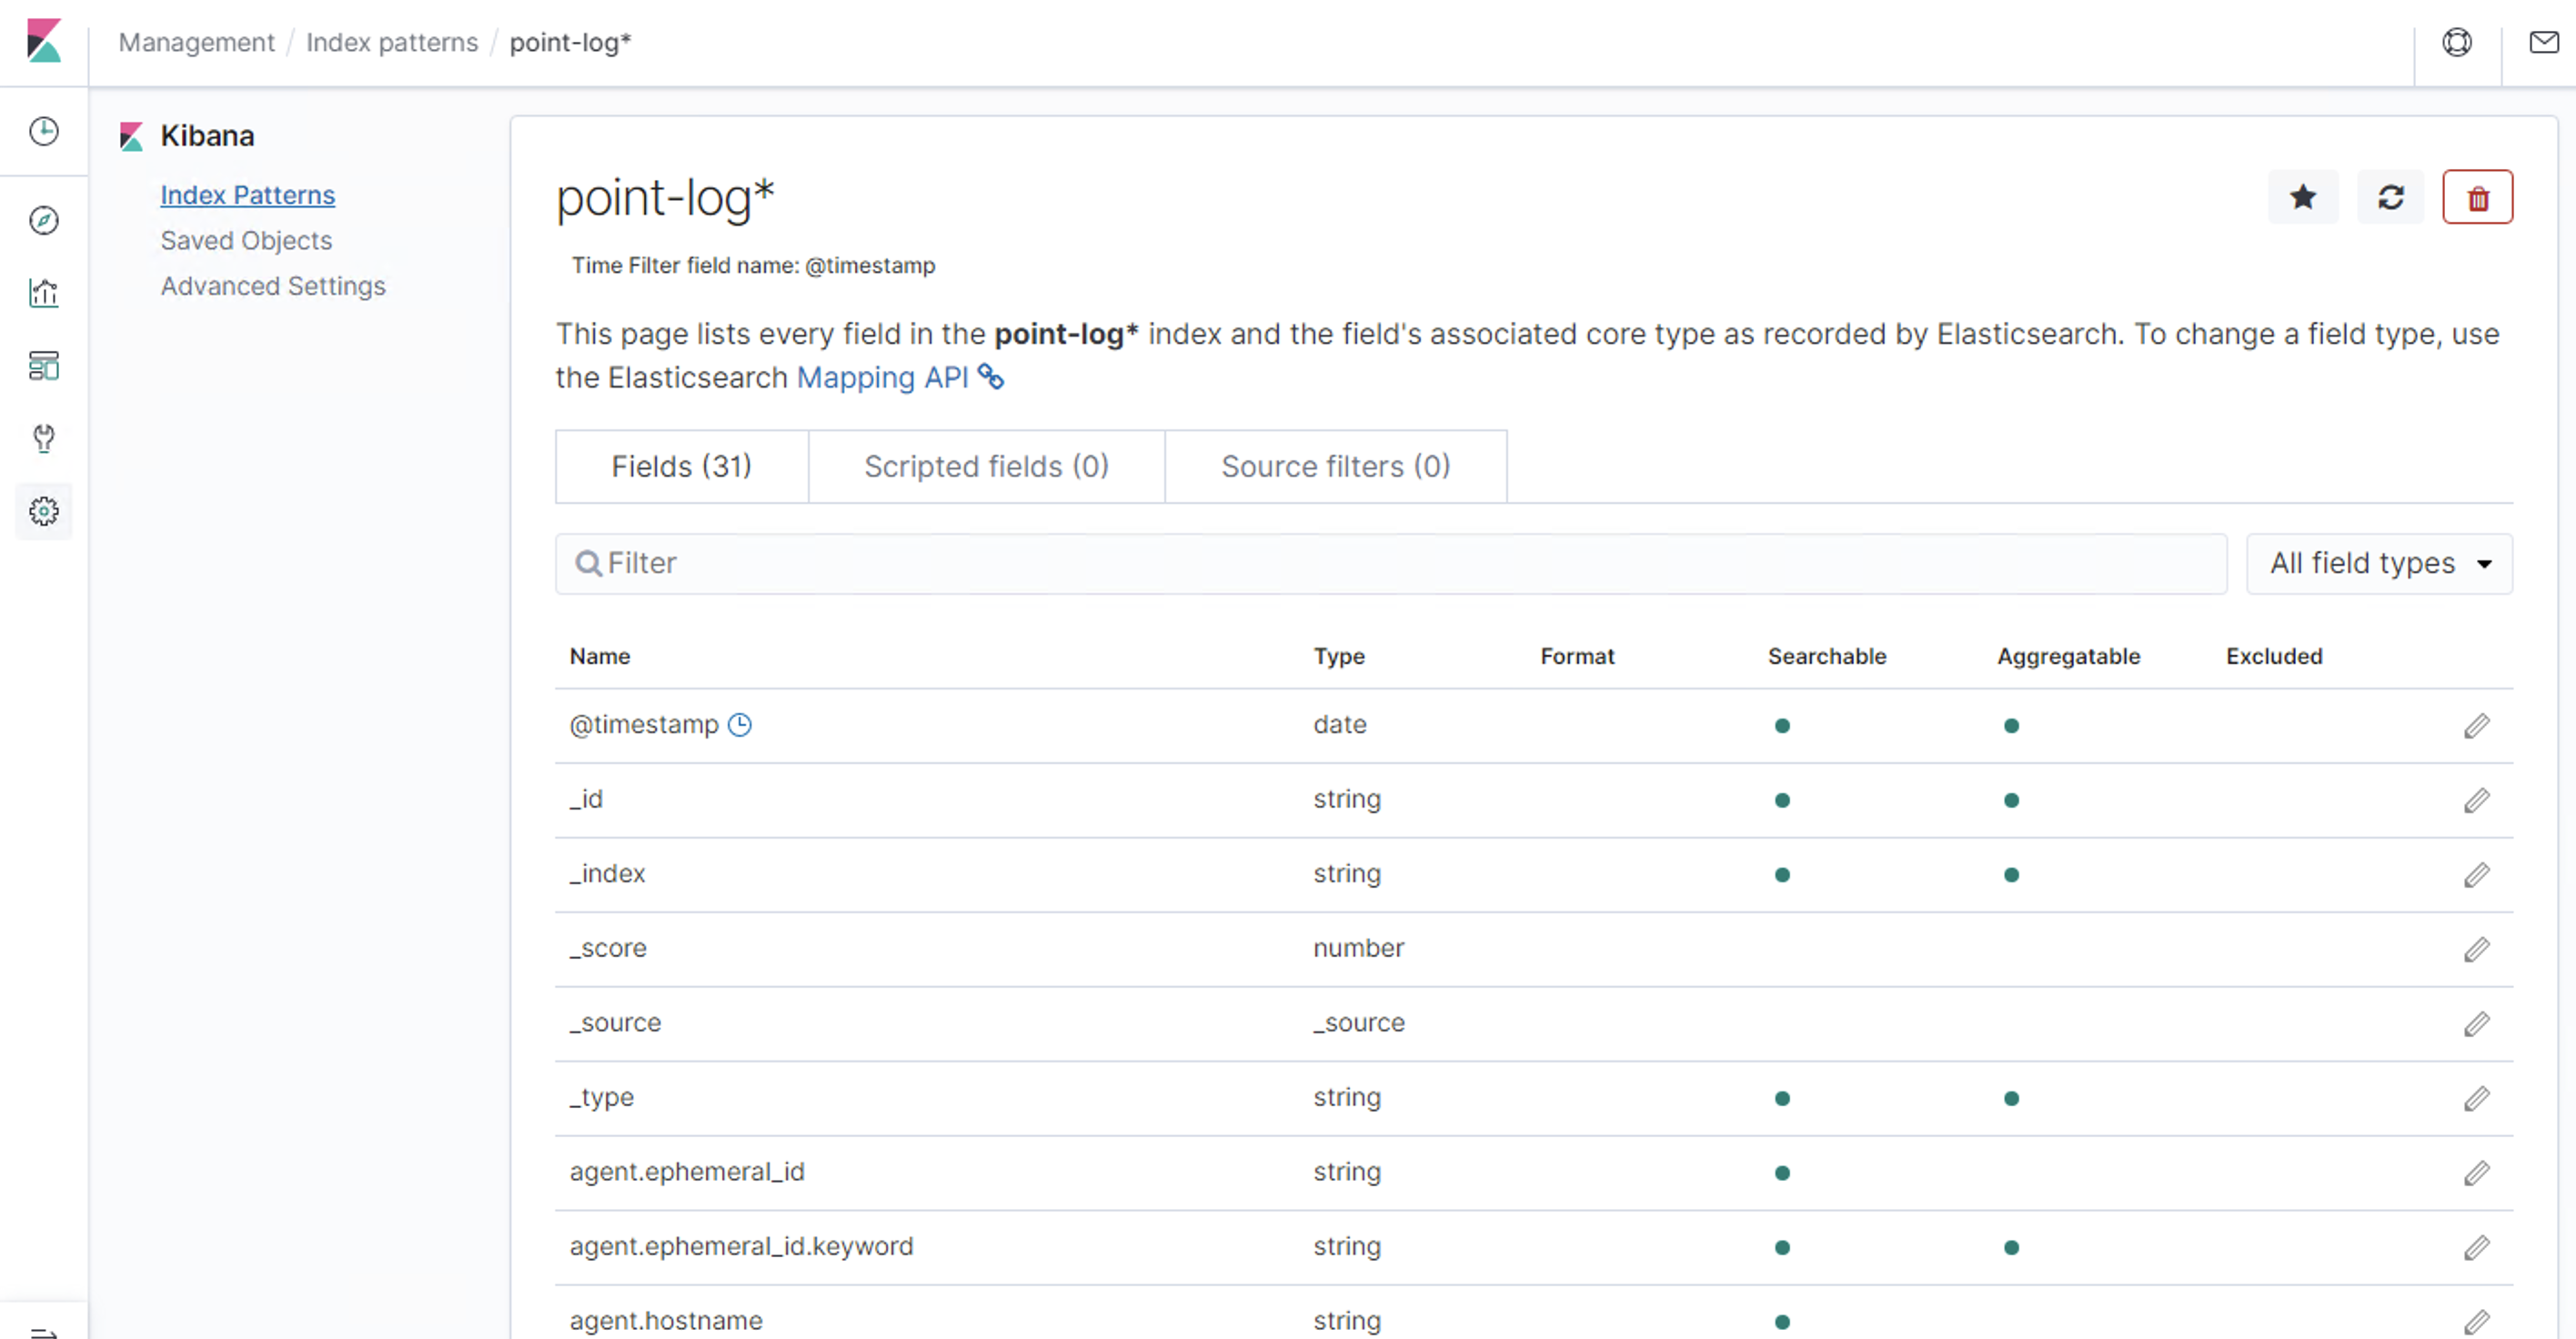
Task: Open the Mapping API link
Action: coord(882,377)
